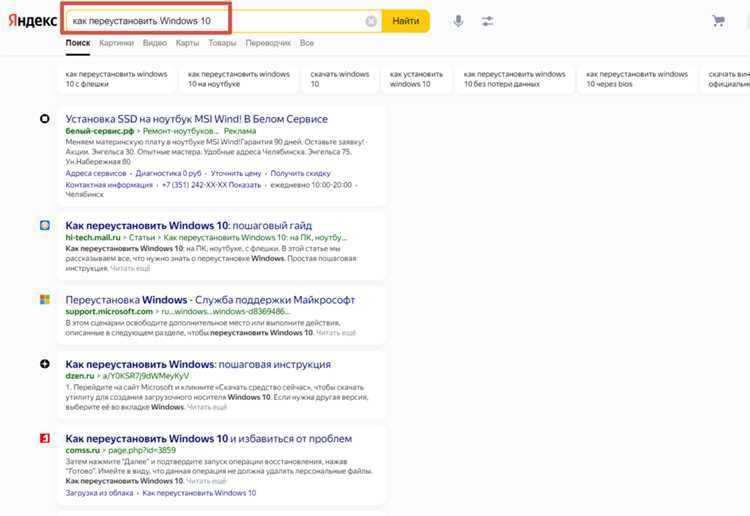Viewport: 750px width, 516px height.
Task: Open search settings sliders icon
Action: 487,21
